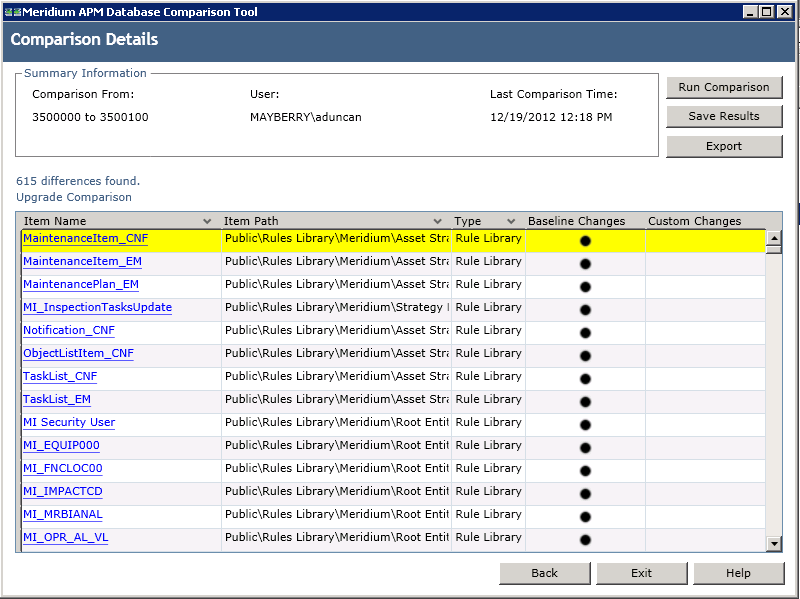Open the Item Path column filter dropdown
This screenshot has width=800, height=599.
point(437,221)
